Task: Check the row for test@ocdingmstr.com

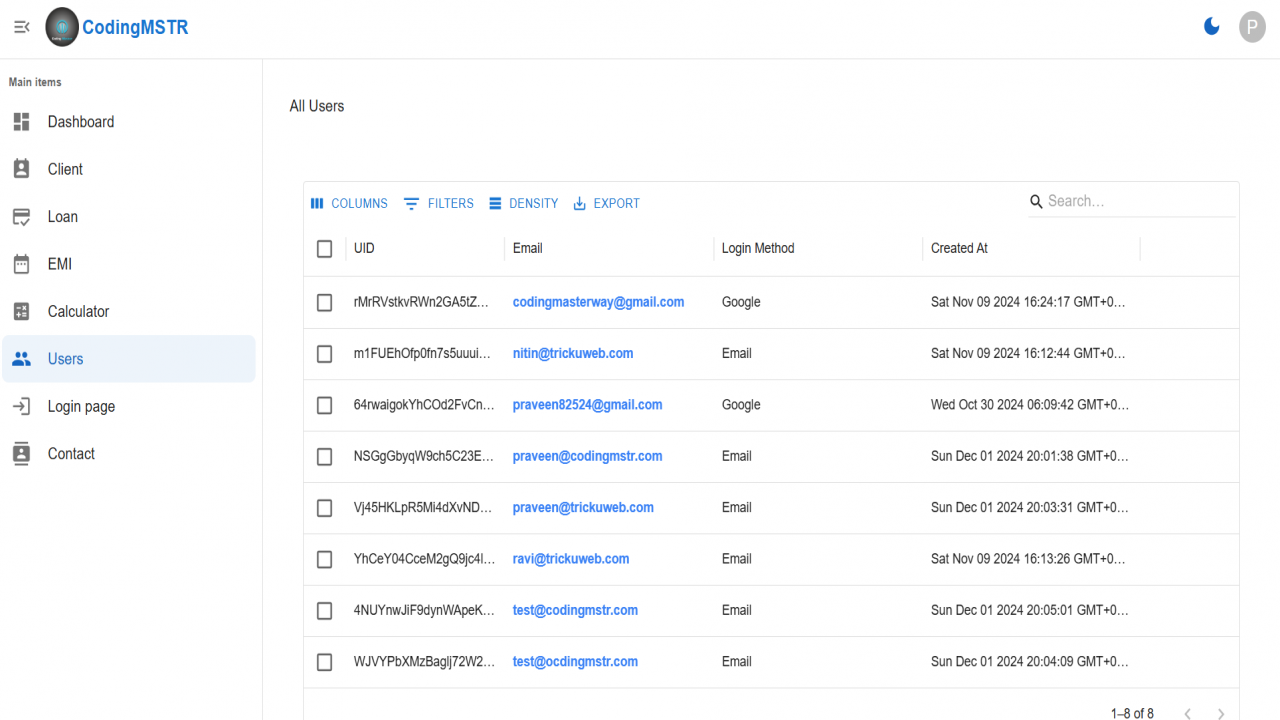Action: click(324, 662)
